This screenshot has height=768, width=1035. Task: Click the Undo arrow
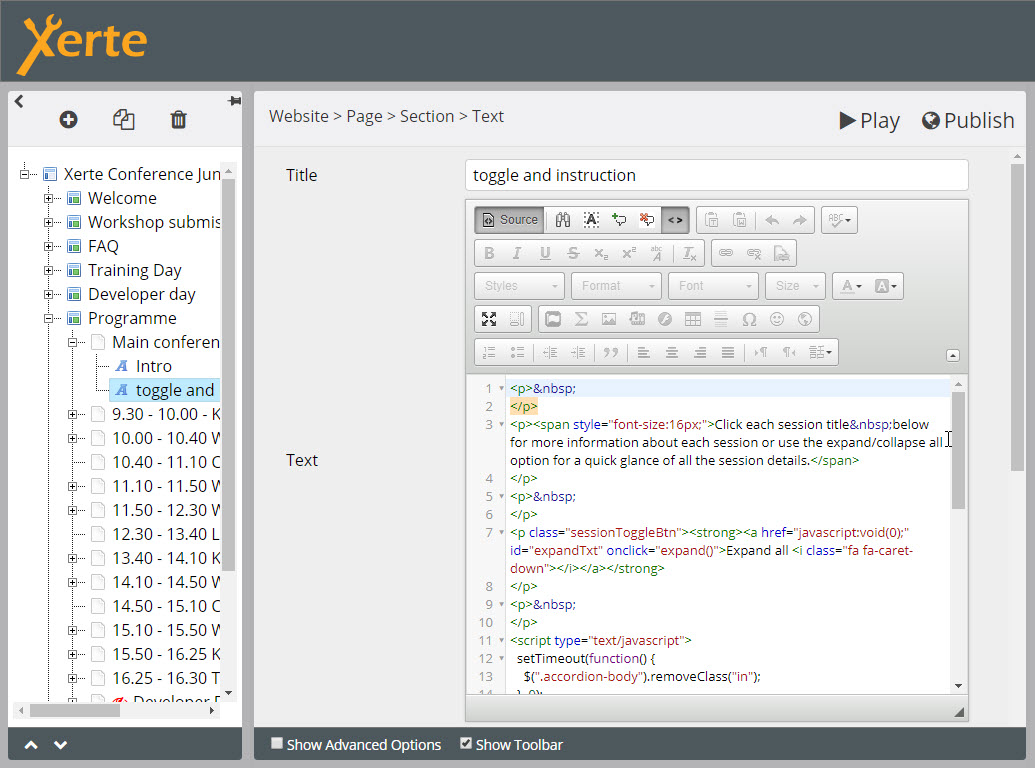(x=772, y=220)
